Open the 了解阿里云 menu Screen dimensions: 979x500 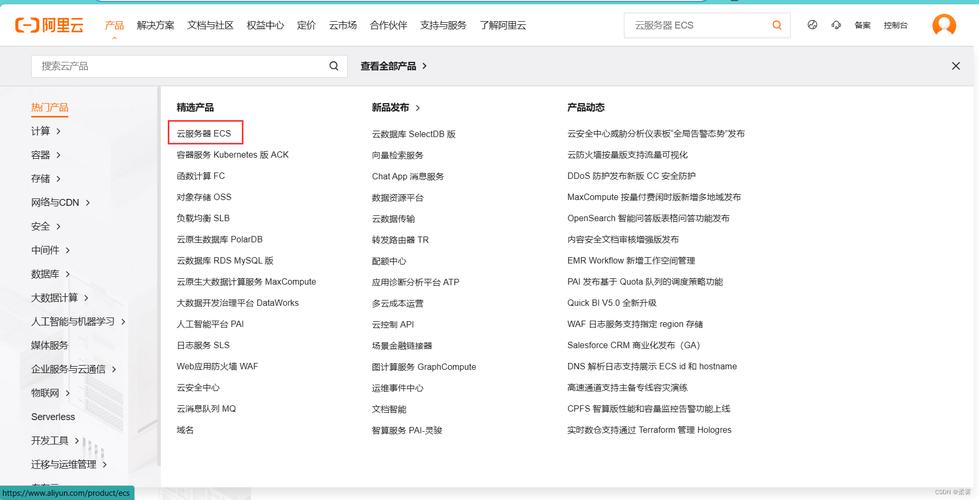coord(503,25)
